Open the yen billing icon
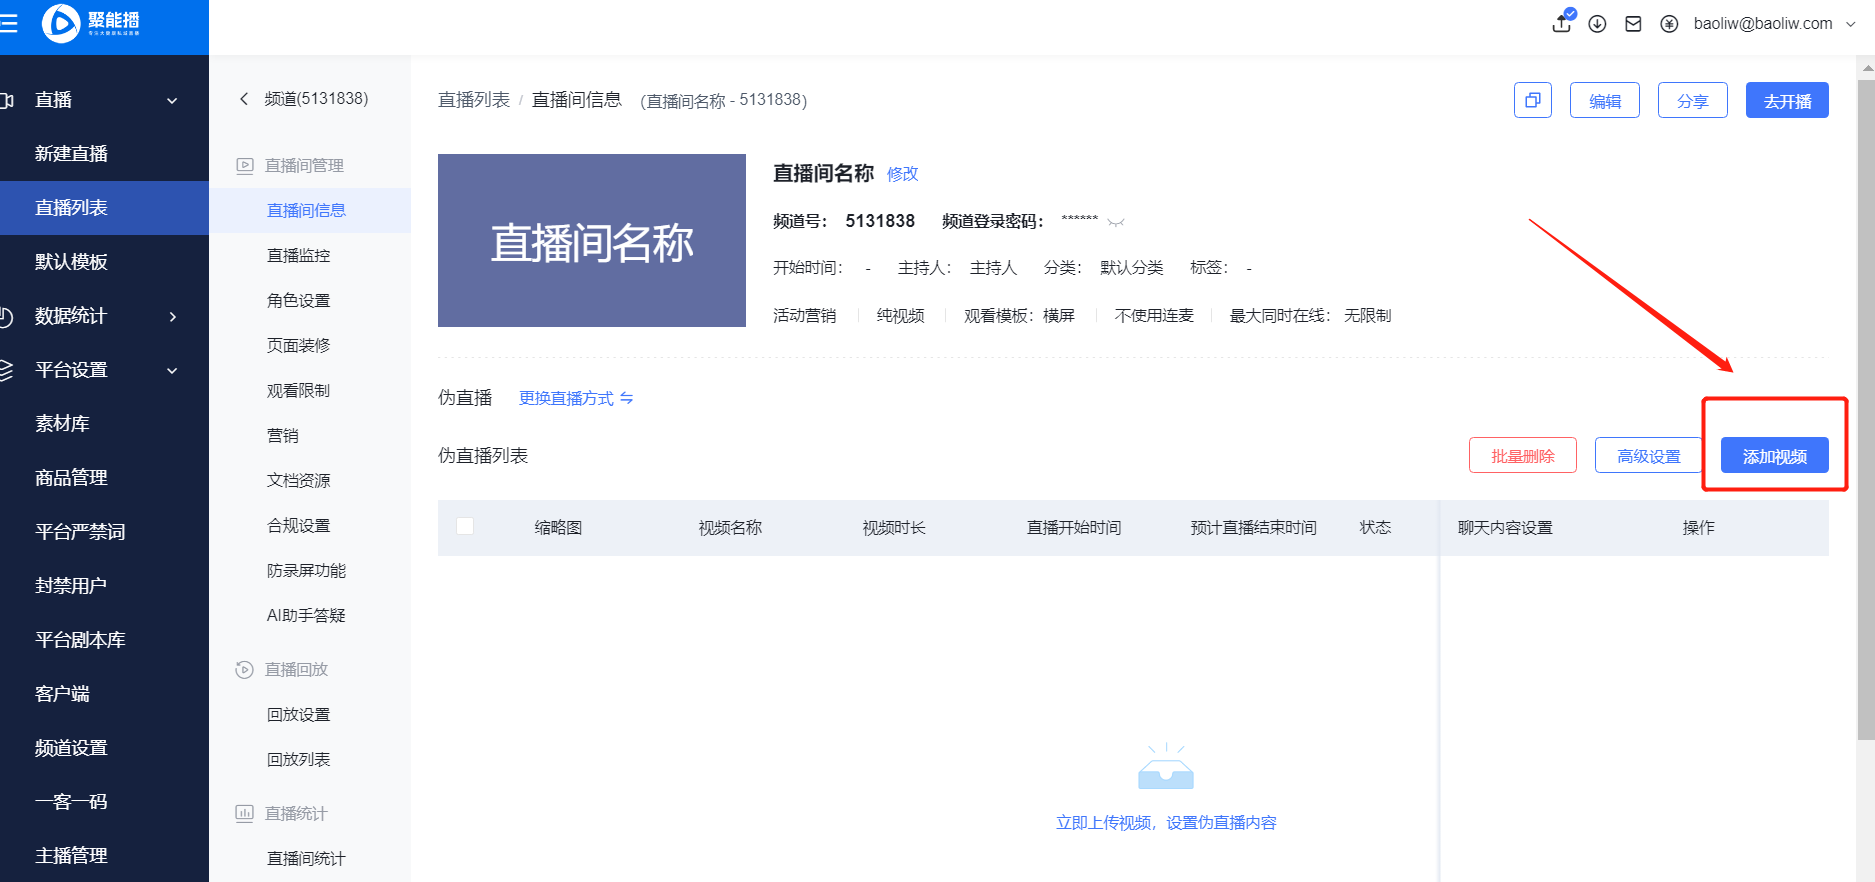The width and height of the screenshot is (1875, 882). point(1669,24)
